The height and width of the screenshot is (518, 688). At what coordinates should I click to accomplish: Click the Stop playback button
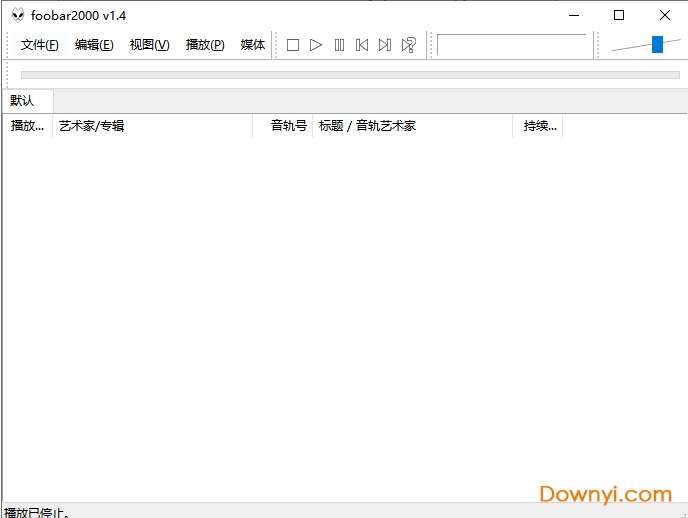click(x=293, y=45)
